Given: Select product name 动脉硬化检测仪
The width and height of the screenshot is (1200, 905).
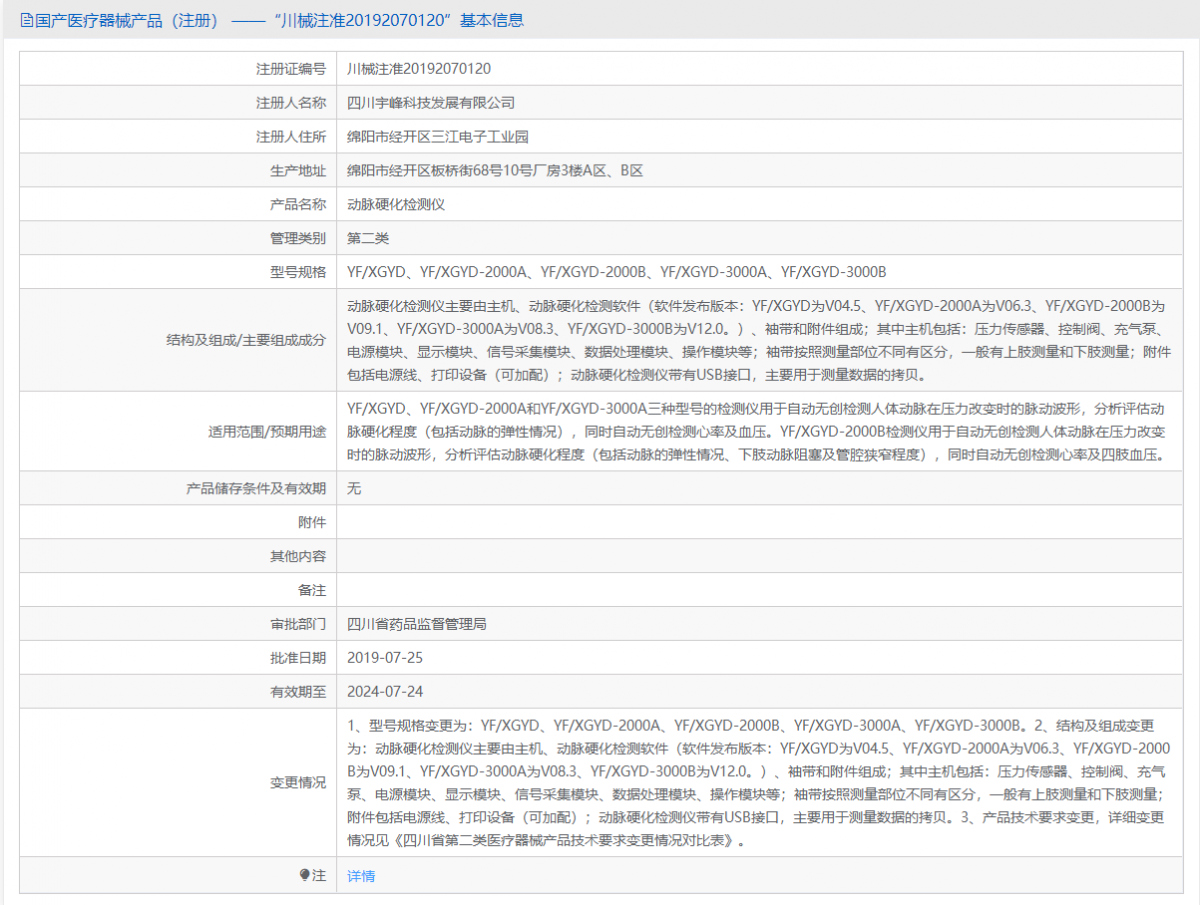Looking at the screenshot, I should pos(396,204).
